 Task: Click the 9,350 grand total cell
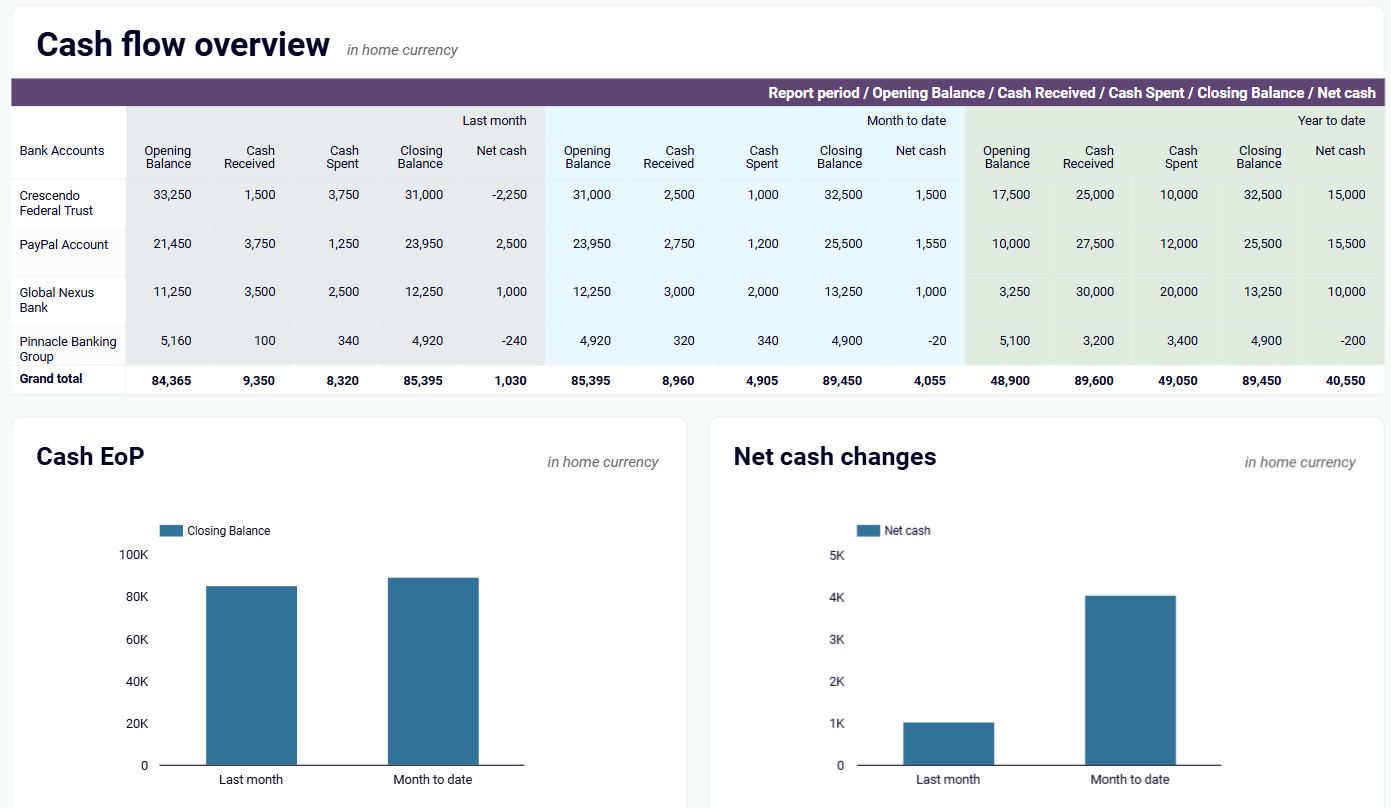[258, 381]
